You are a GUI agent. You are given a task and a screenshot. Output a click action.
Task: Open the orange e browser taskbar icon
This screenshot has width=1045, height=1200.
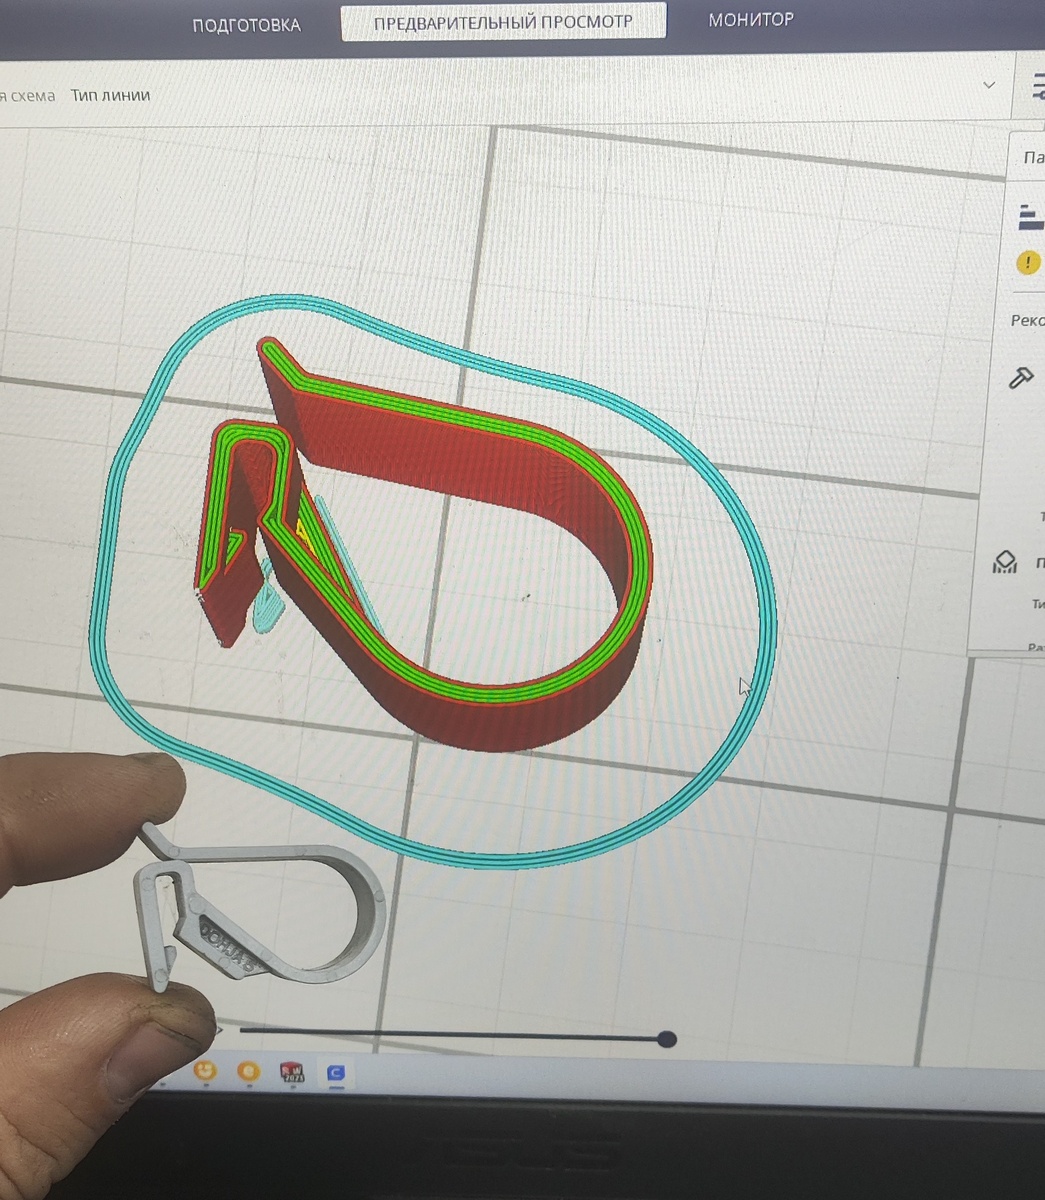tap(248, 1073)
